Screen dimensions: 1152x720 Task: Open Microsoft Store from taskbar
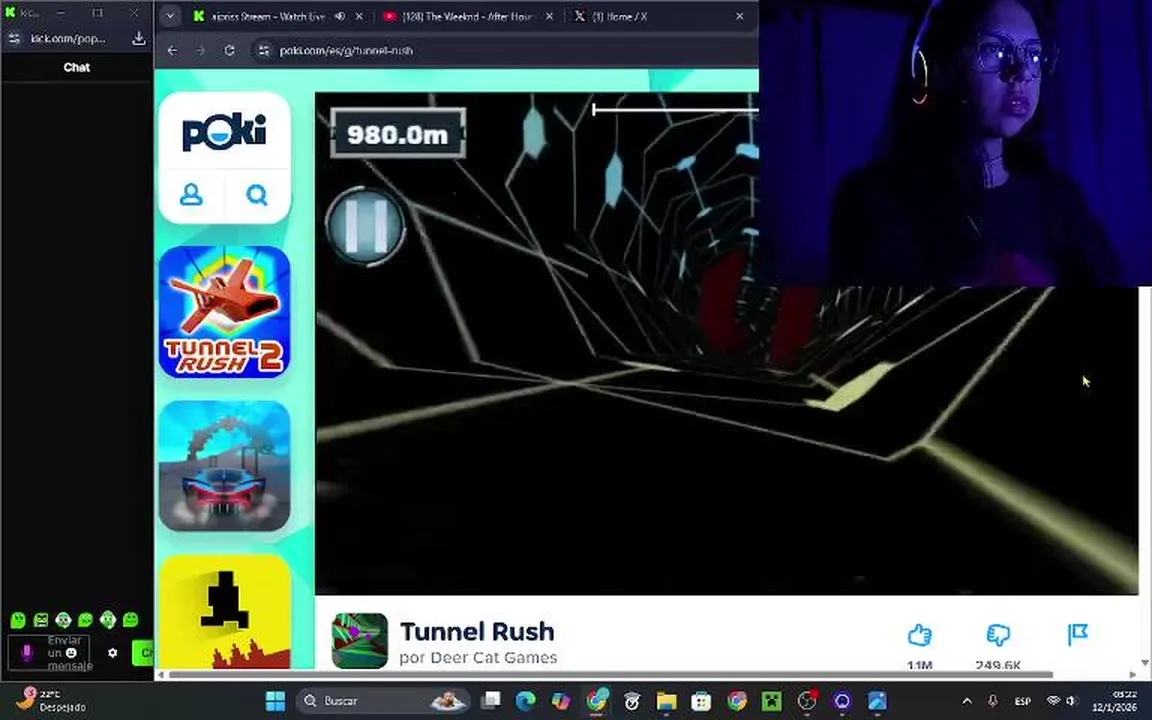[702, 701]
